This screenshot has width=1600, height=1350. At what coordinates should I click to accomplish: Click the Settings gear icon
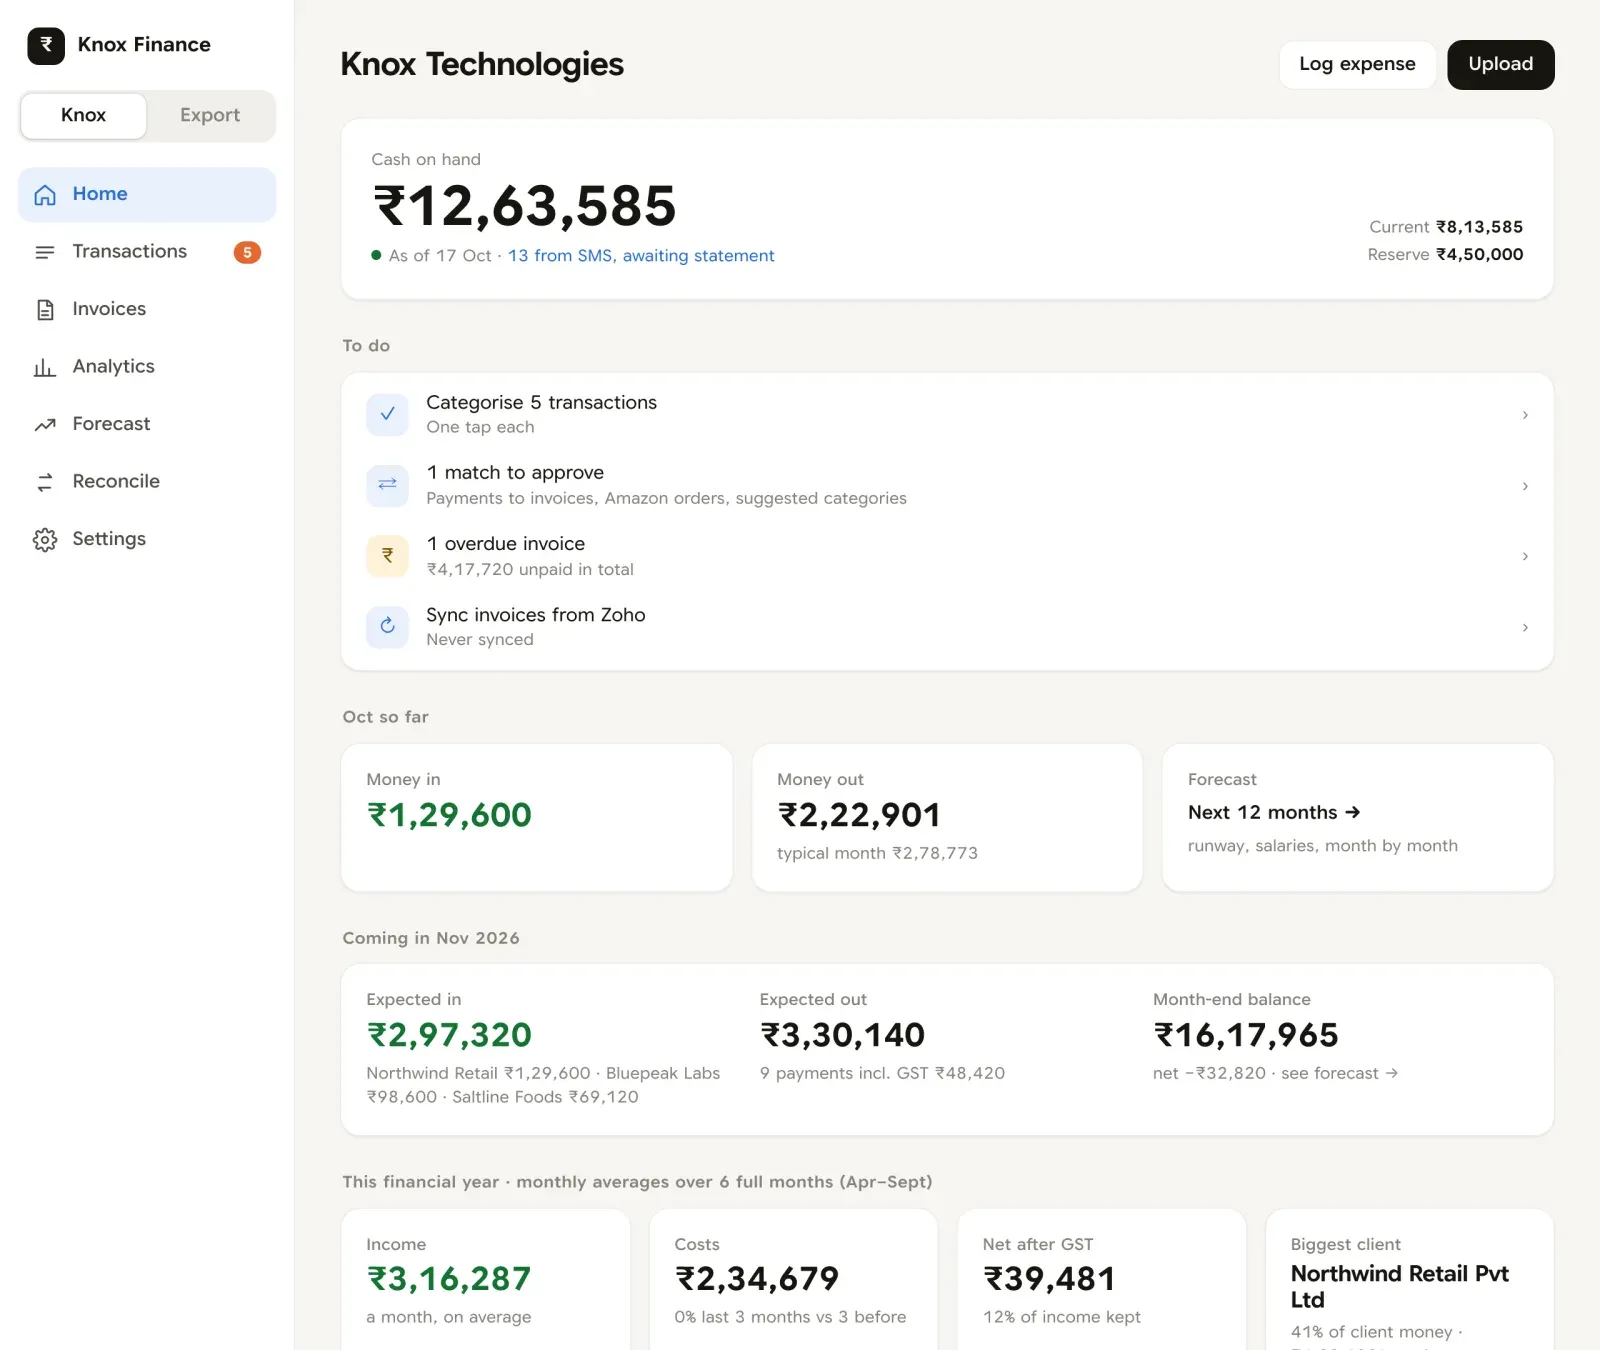[x=45, y=540]
